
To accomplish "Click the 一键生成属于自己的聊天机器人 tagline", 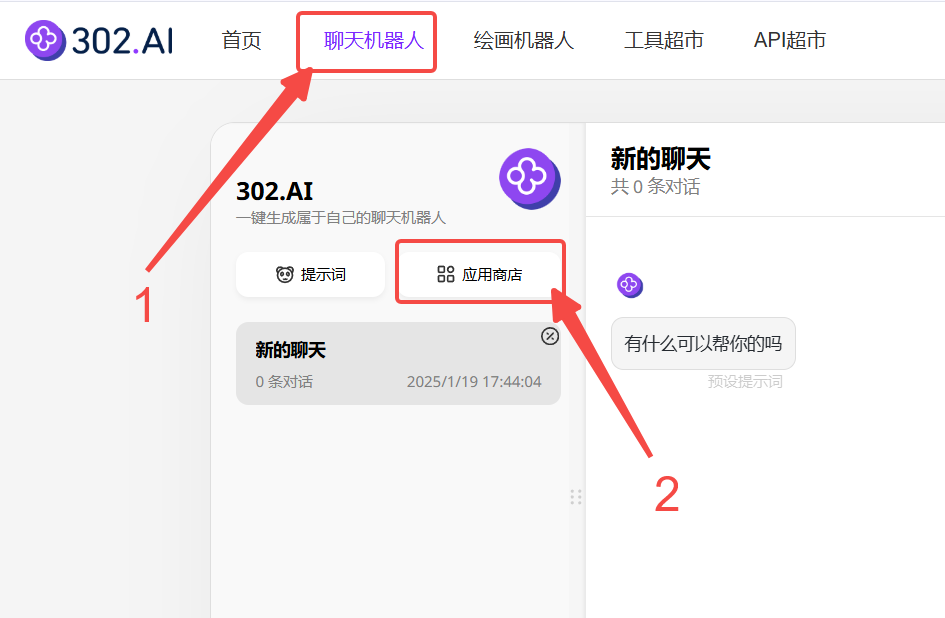I will (x=341, y=218).
